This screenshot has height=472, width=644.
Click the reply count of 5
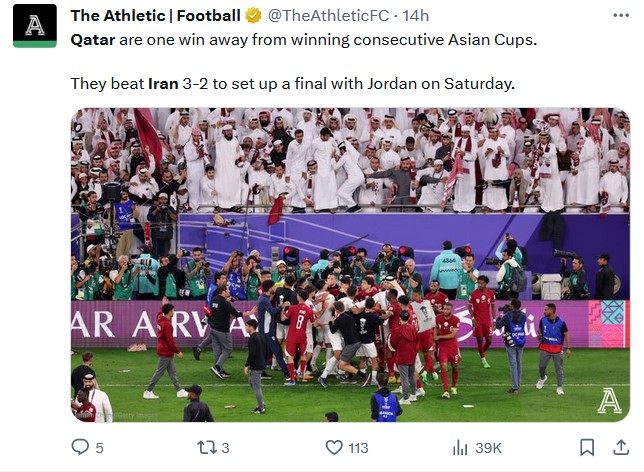pos(99,448)
